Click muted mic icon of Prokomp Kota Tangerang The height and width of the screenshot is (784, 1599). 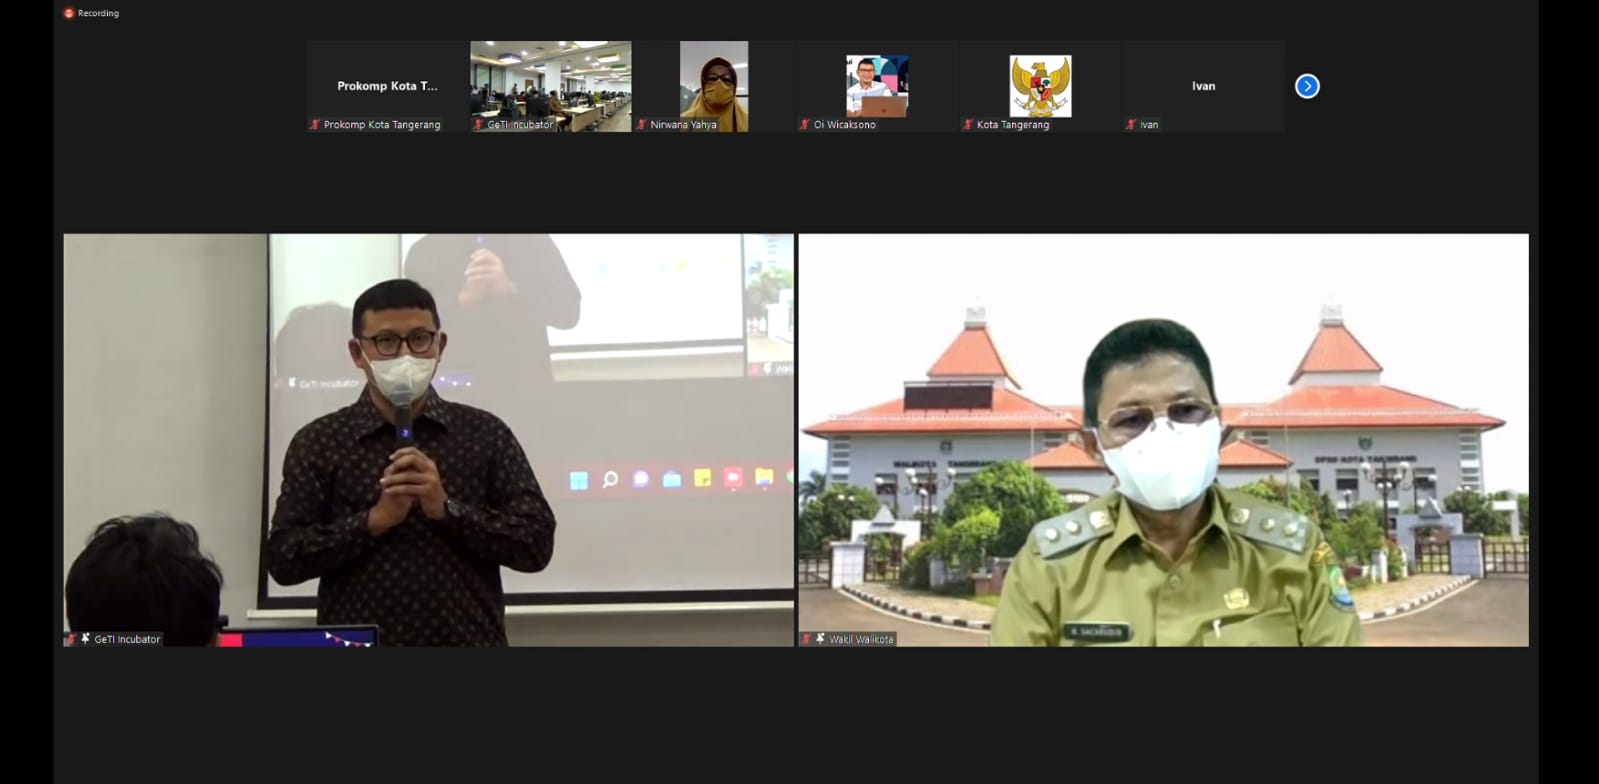coord(315,125)
